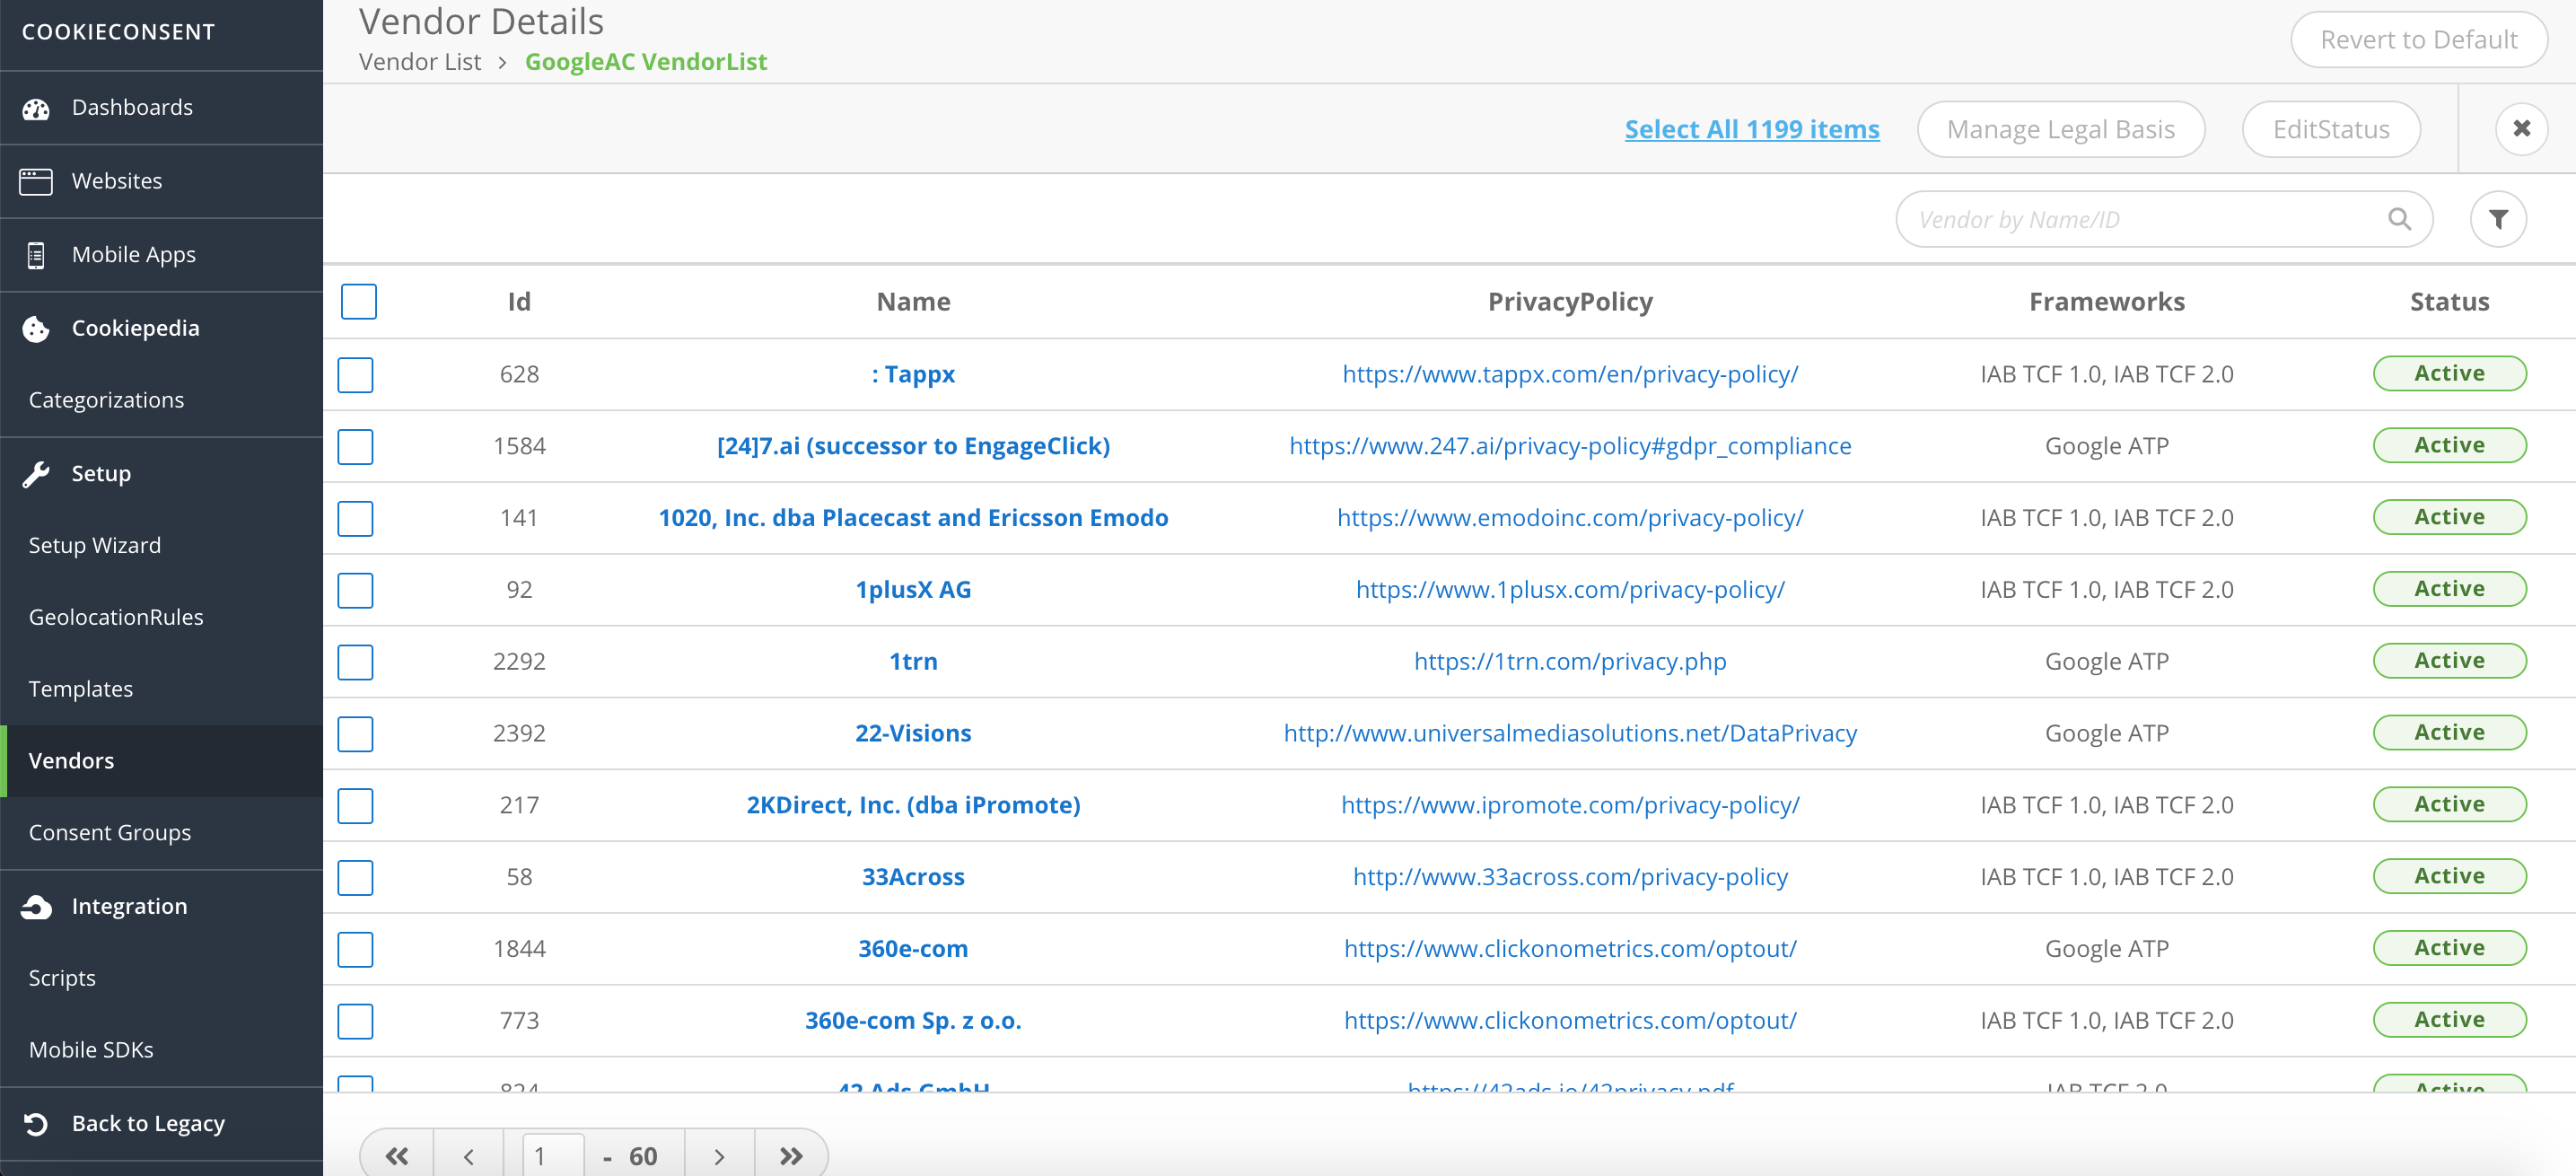Open ipromote.com privacy-policy link
Image resolution: width=2576 pixels, height=1176 pixels.
coord(1570,805)
